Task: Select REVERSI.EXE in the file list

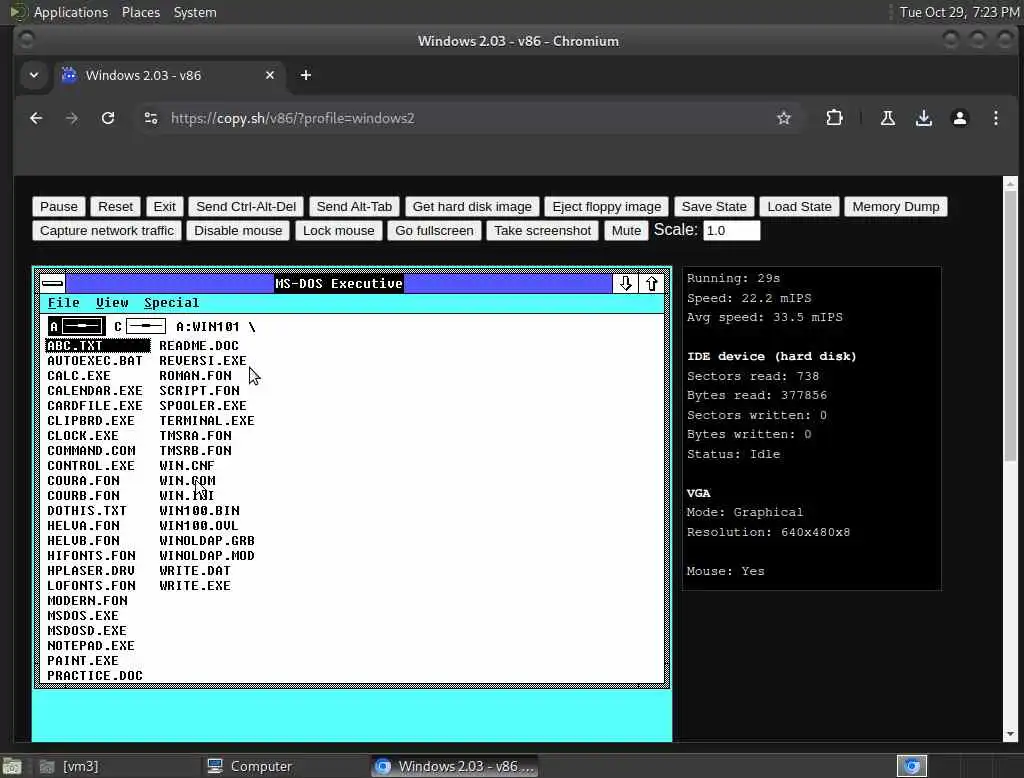Action: click(x=203, y=361)
